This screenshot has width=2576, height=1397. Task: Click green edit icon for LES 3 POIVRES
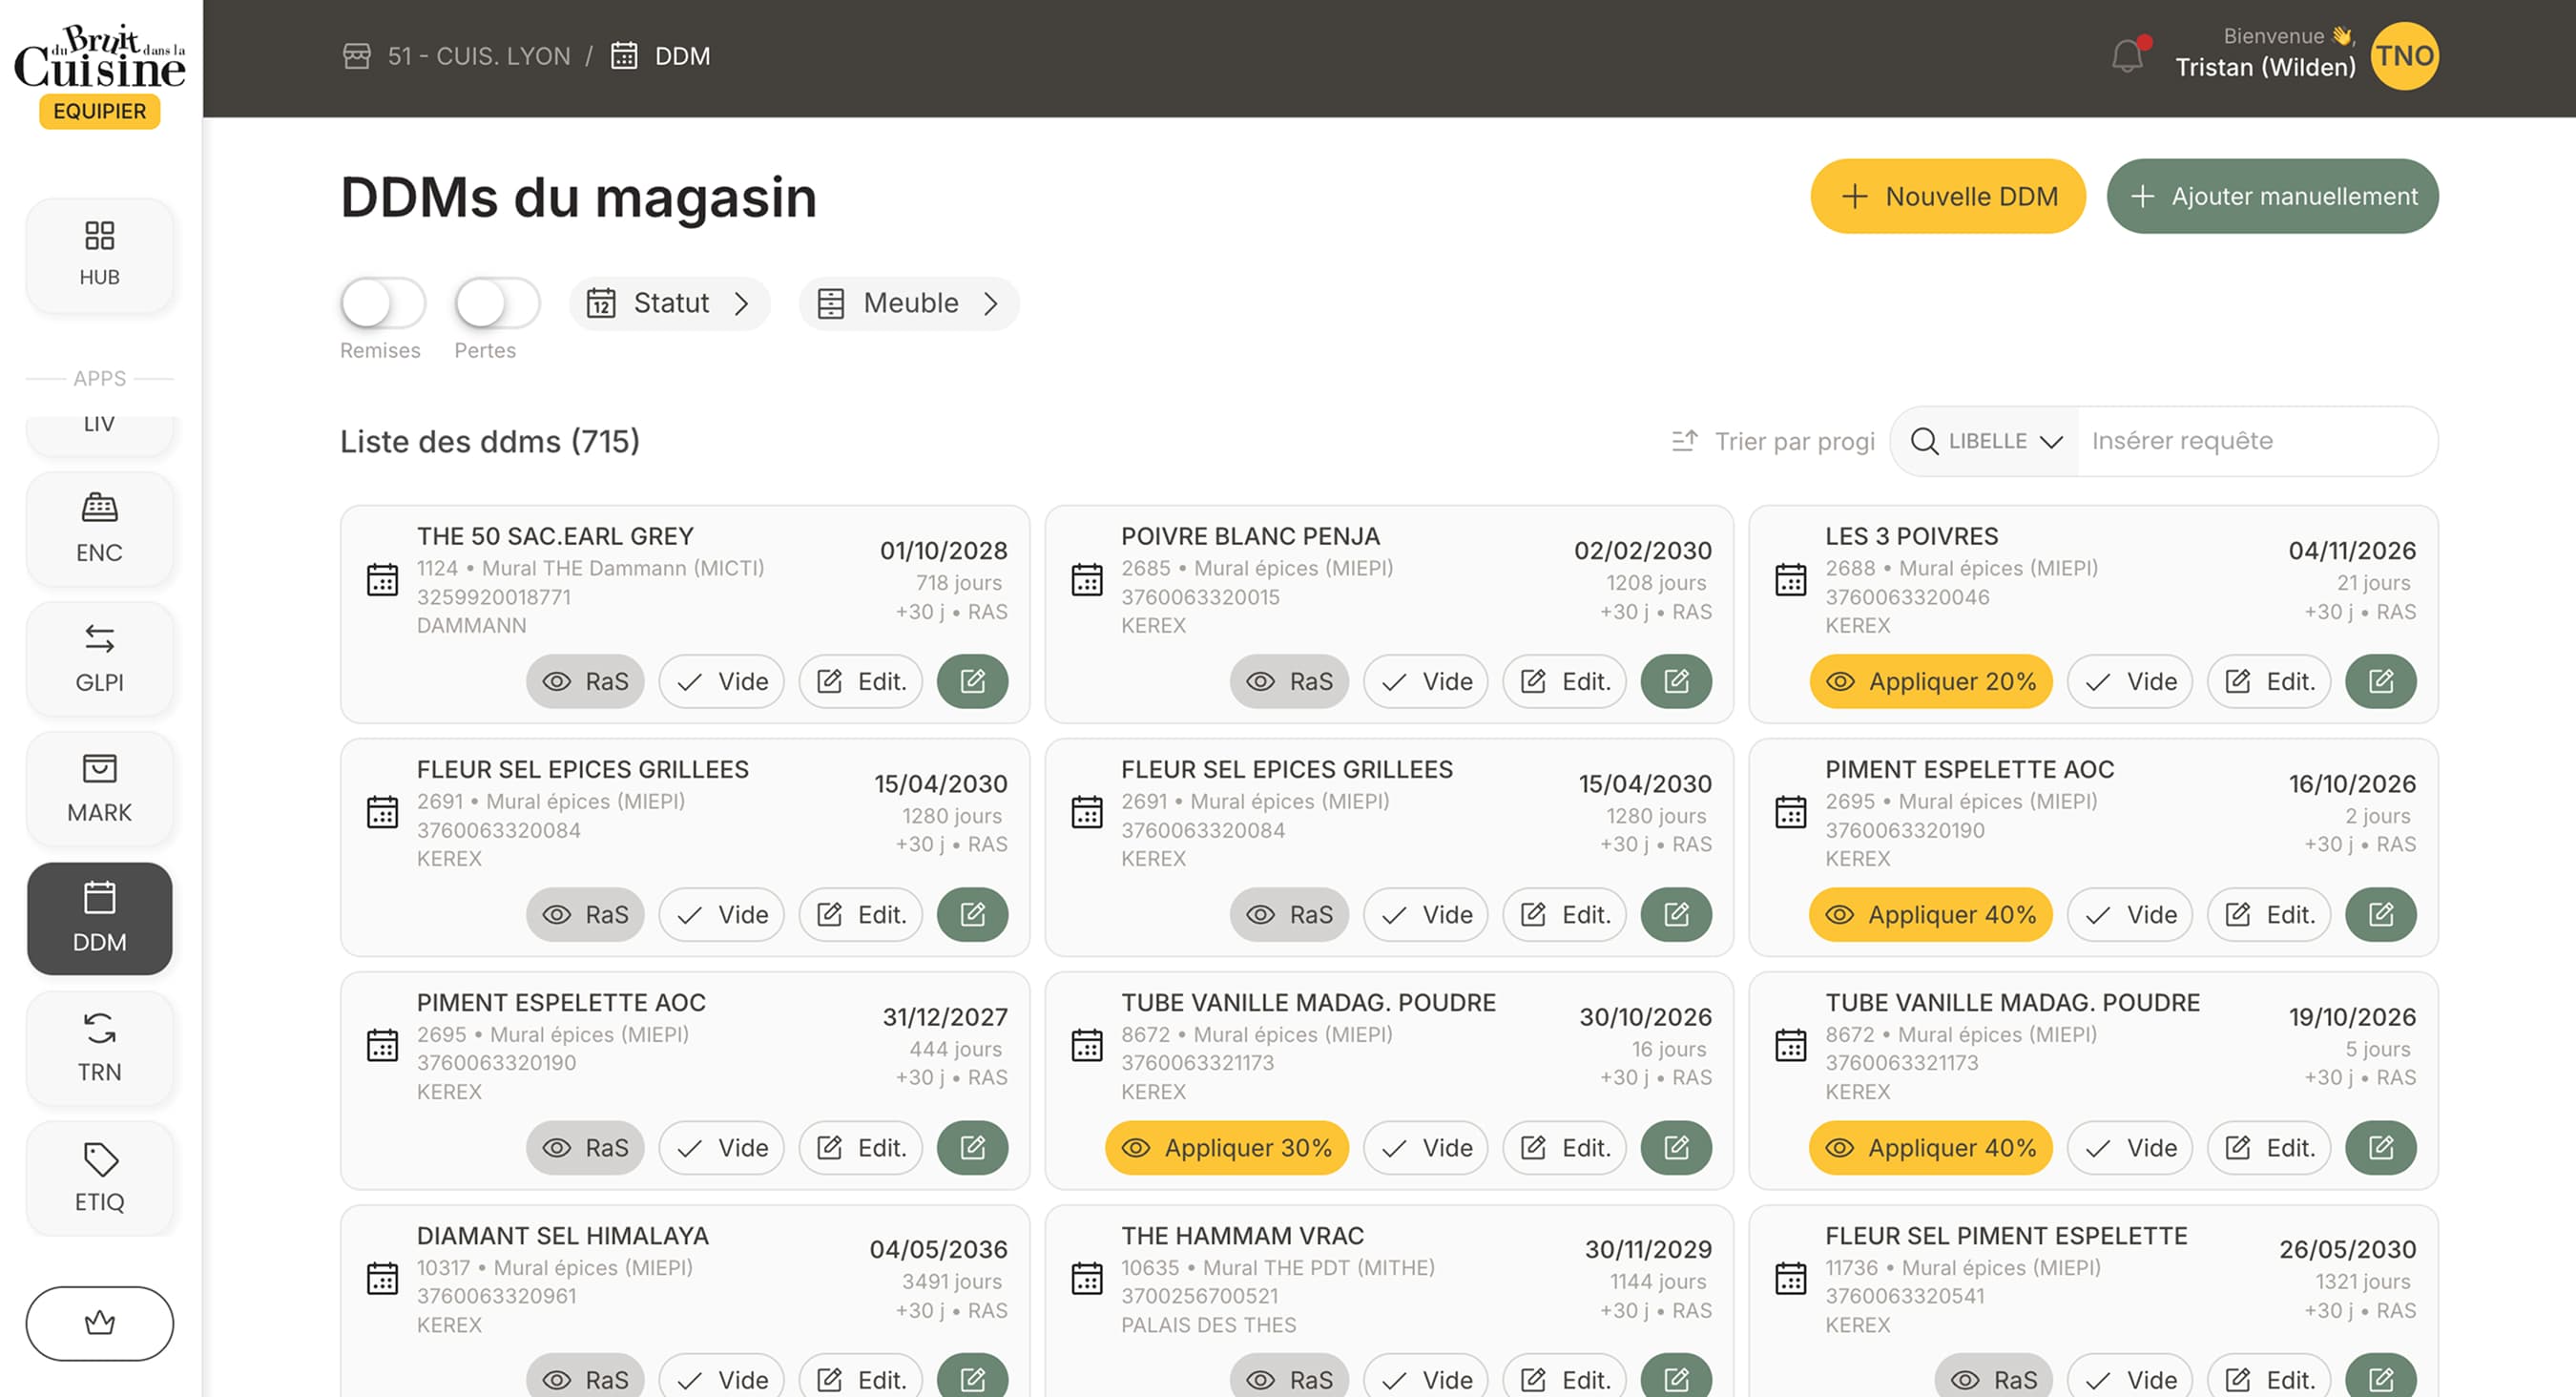point(2380,682)
